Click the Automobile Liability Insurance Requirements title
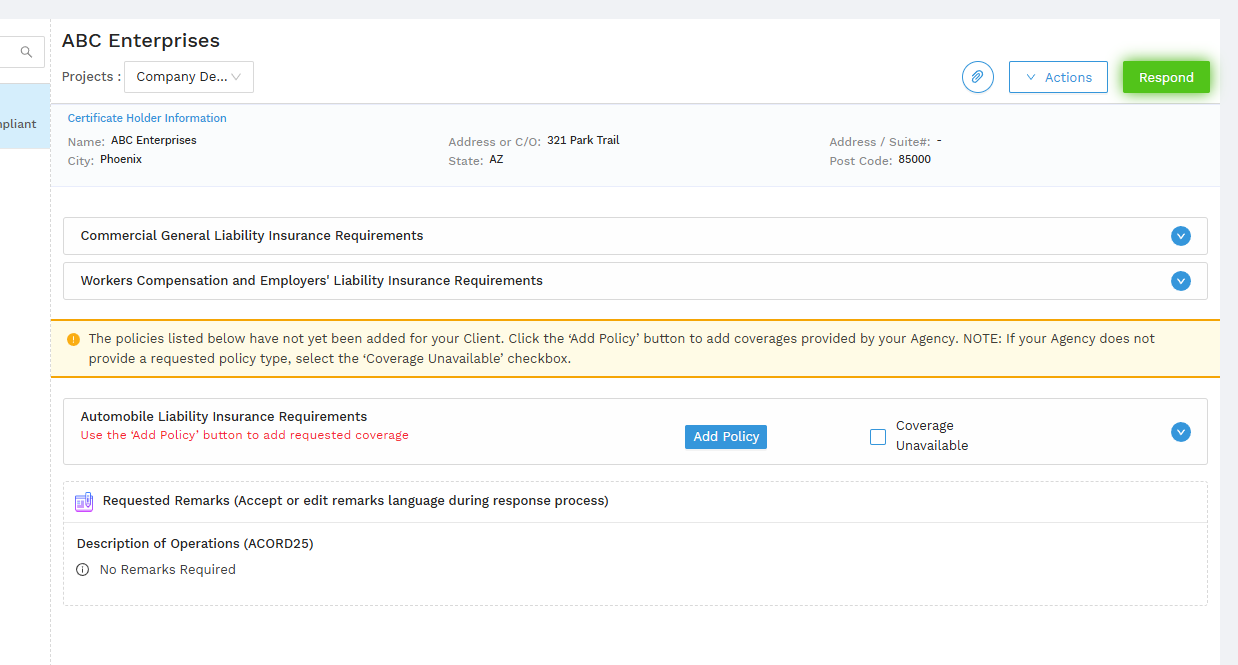 pyautogui.click(x=224, y=417)
